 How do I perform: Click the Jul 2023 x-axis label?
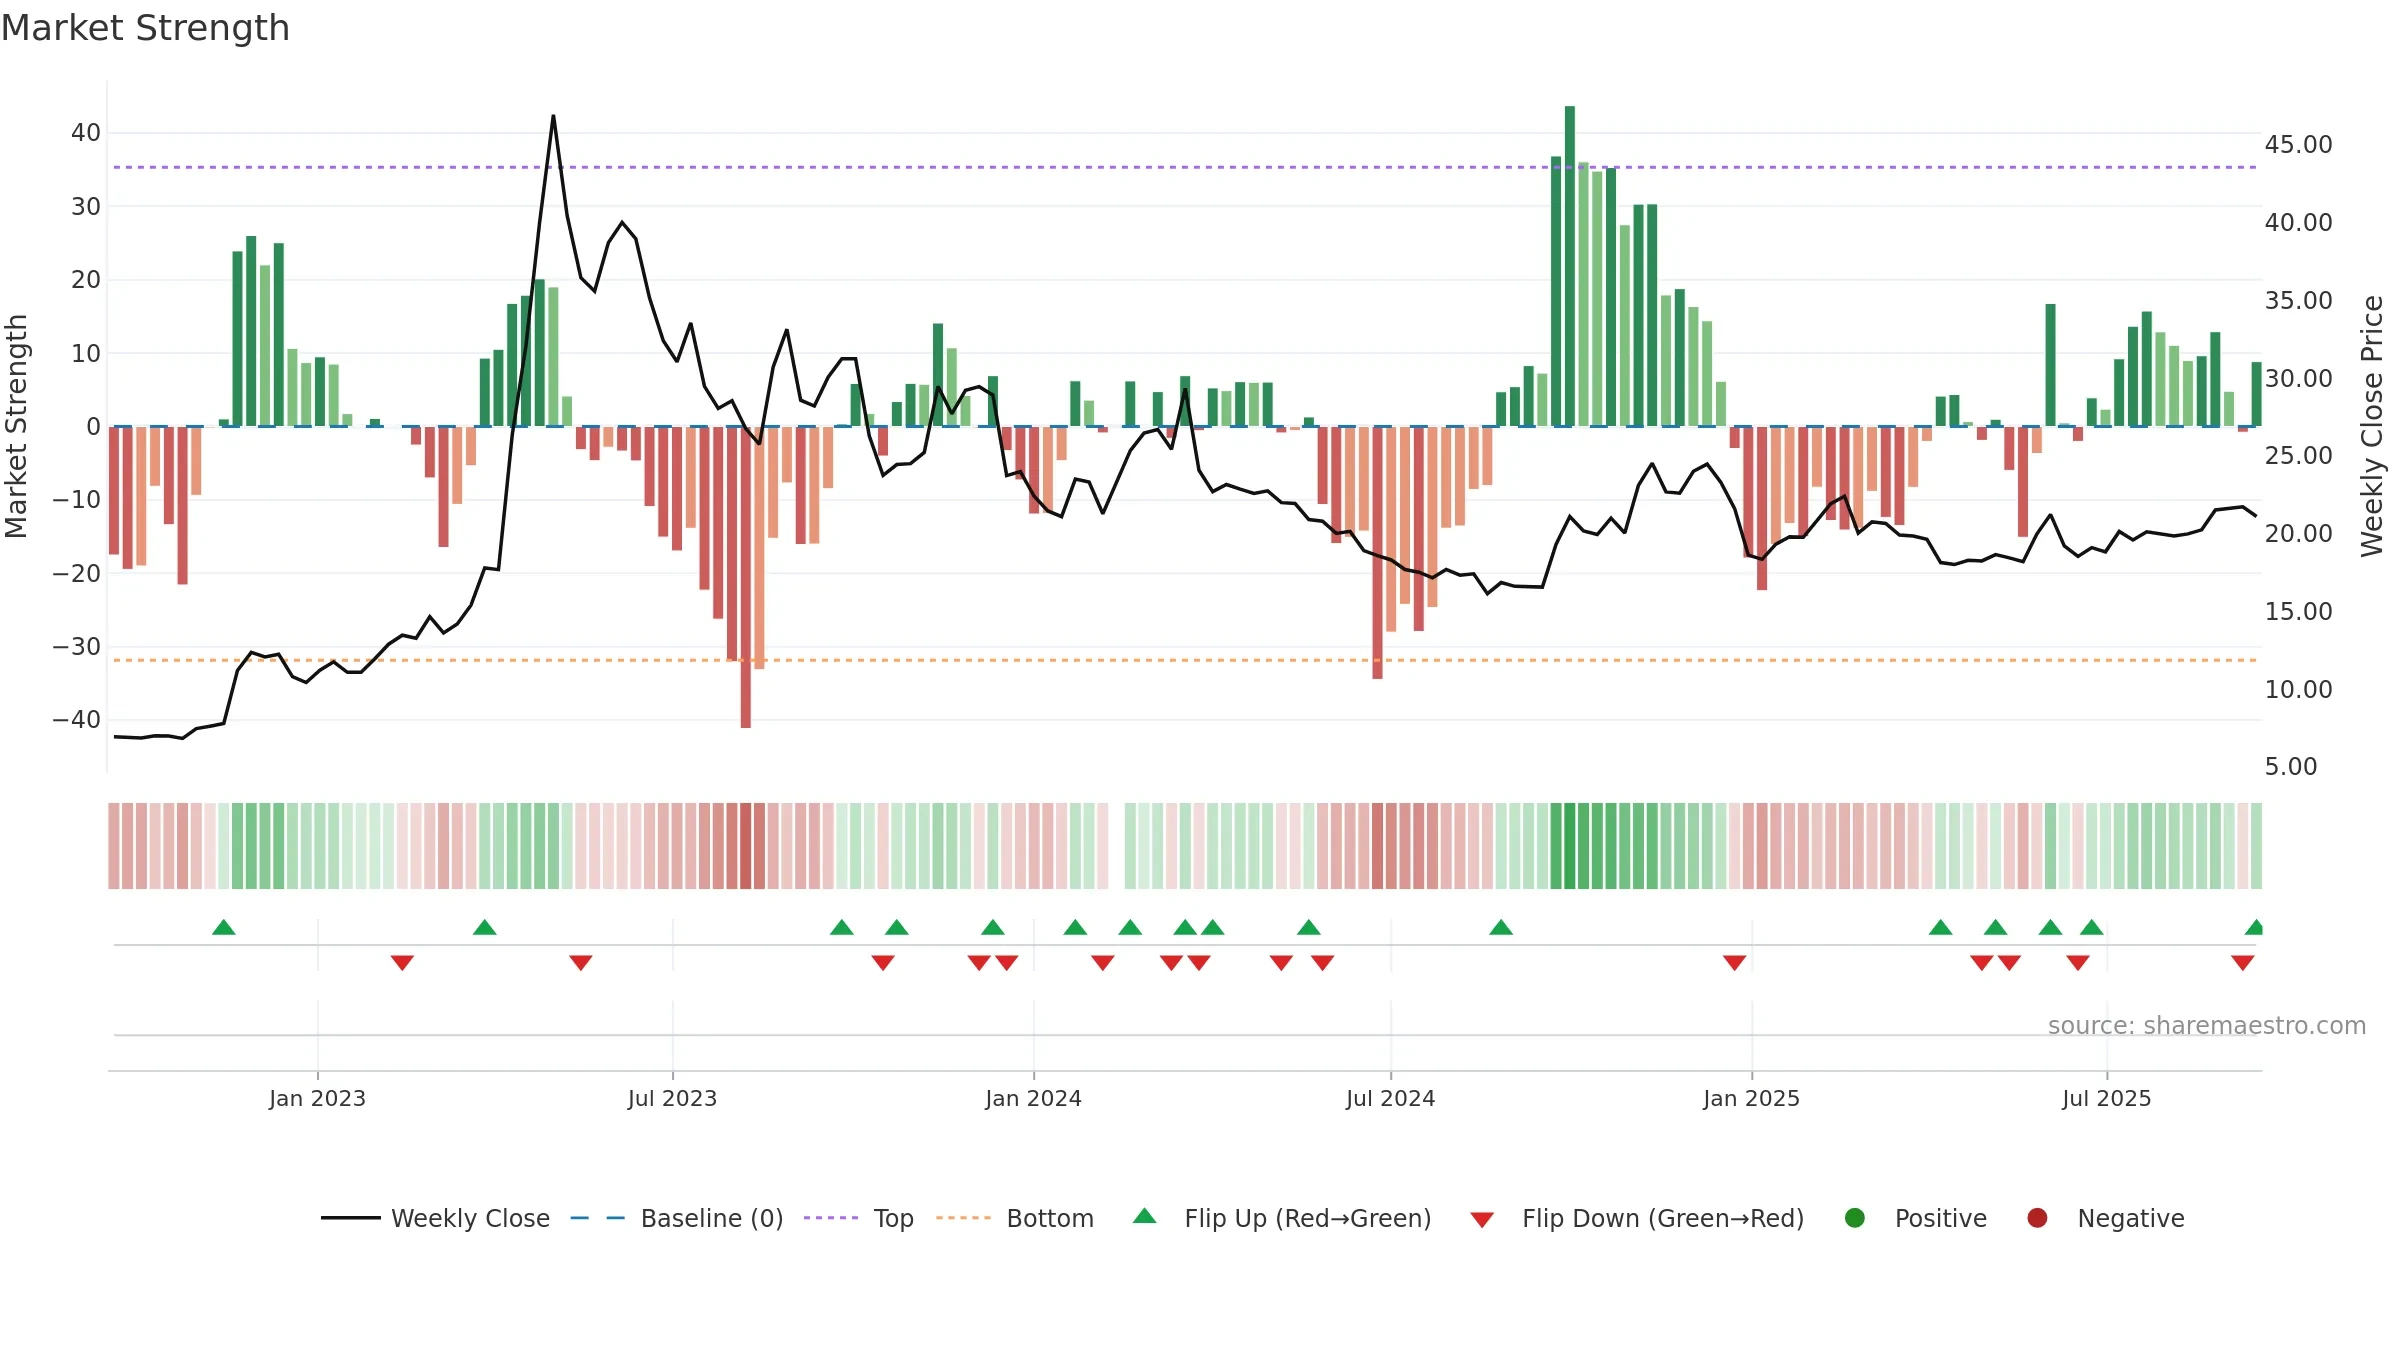672,1098
